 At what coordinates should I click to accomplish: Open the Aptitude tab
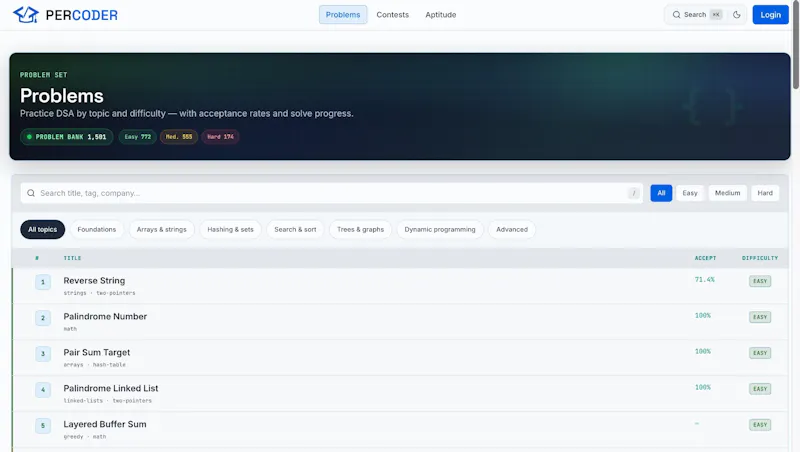click(x=441, y=15)
